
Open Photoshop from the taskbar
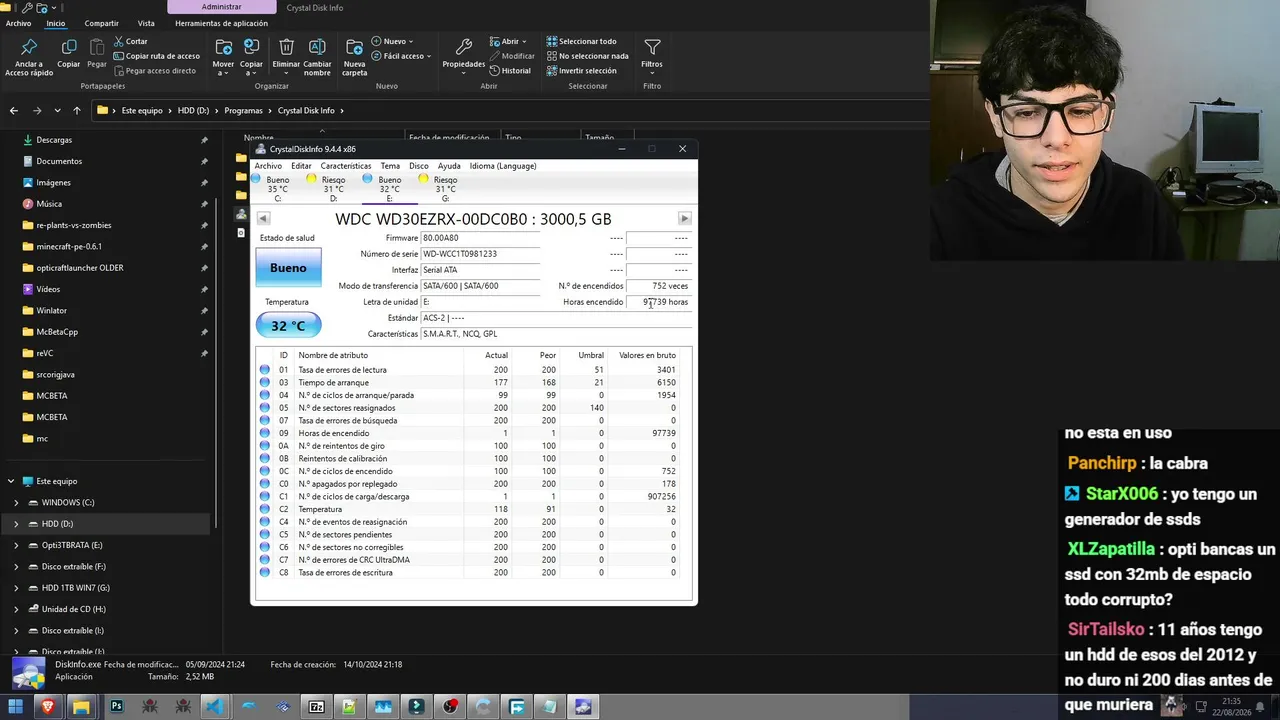coord(116,707)
